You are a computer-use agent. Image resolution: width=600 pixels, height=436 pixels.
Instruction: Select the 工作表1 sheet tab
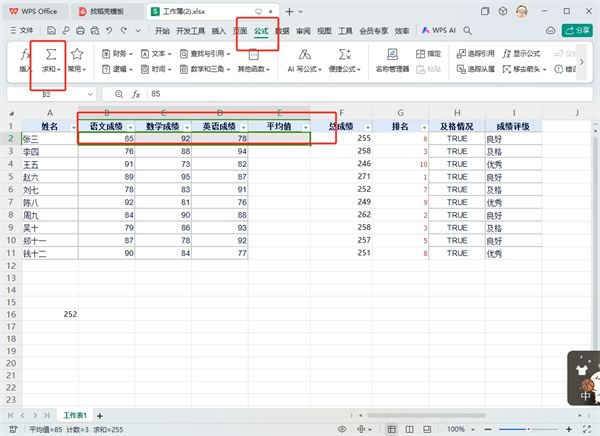[x=76, y=414]
